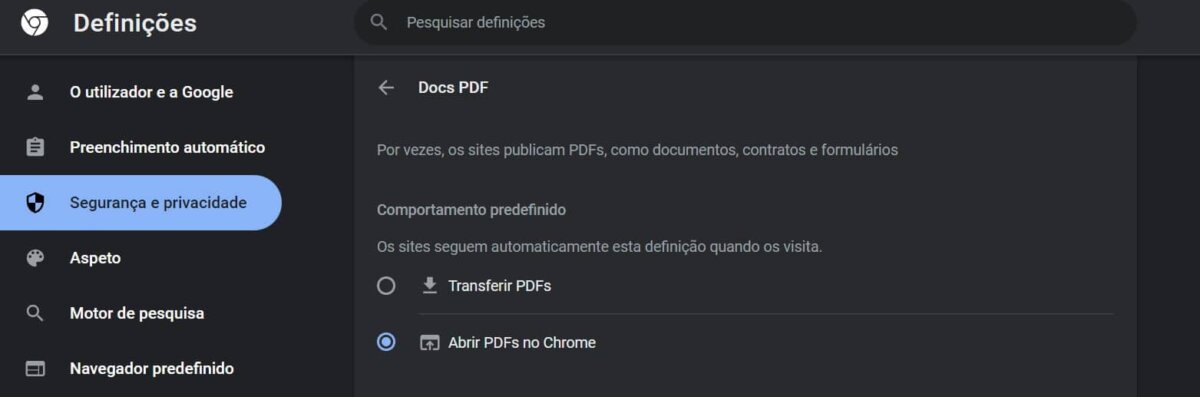The image size is (1200, 397).
Task: Open Segurança e privacidade settings
Action: [x=141, y=203]
